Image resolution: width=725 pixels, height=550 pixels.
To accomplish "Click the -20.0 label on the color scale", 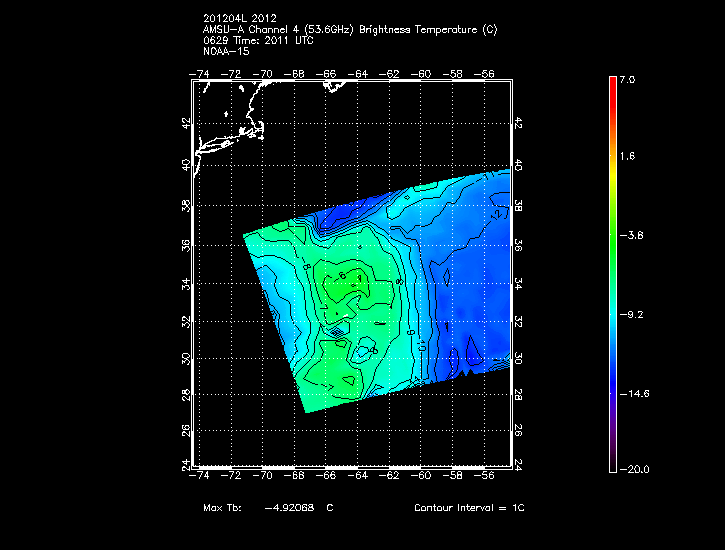I will [633, 470].
